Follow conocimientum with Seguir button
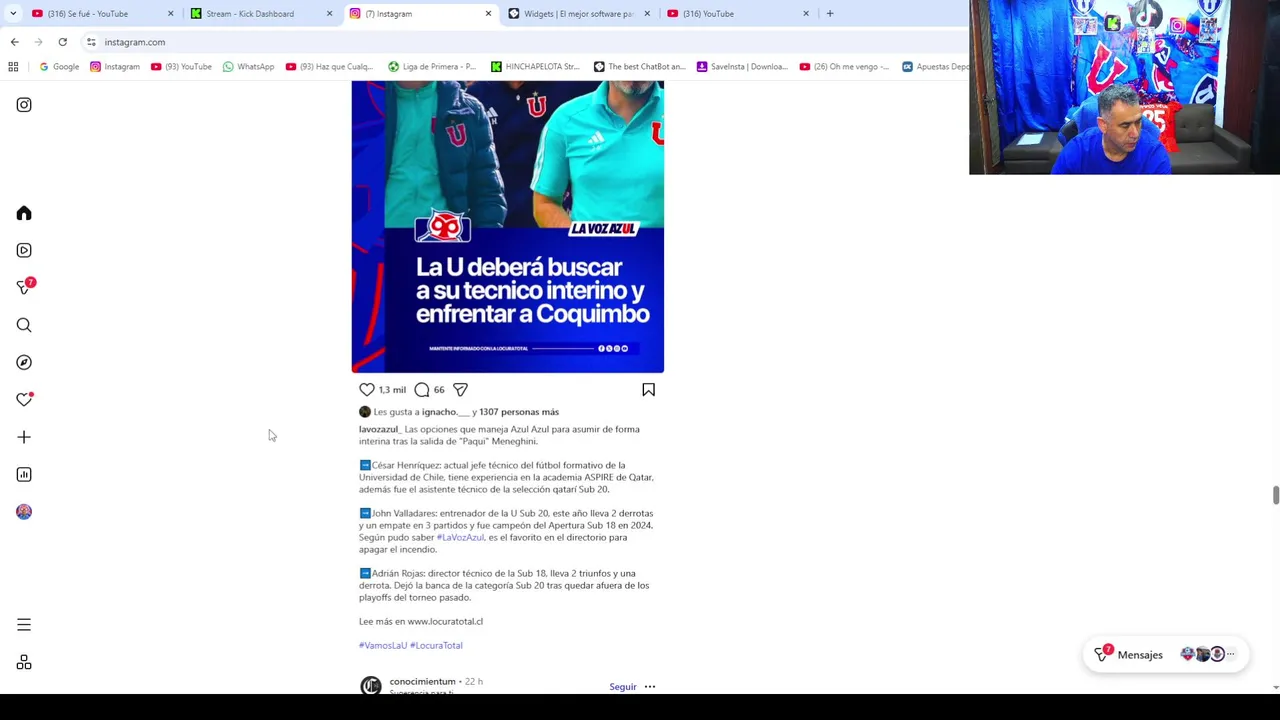1280x720 pixels. [623, 687]
